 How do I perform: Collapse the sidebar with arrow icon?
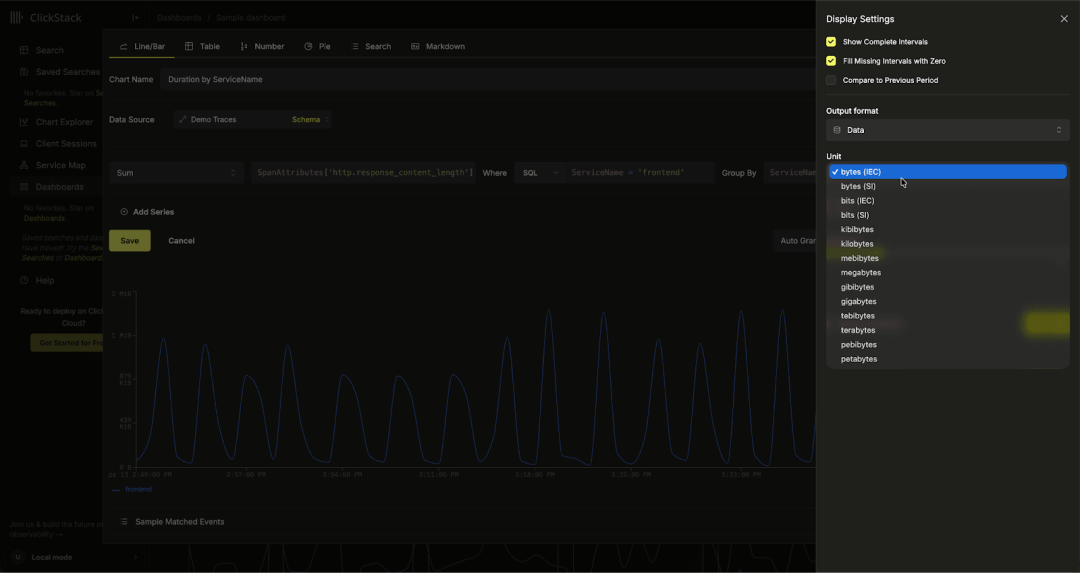pyautogui.click(x=136, y=18)
